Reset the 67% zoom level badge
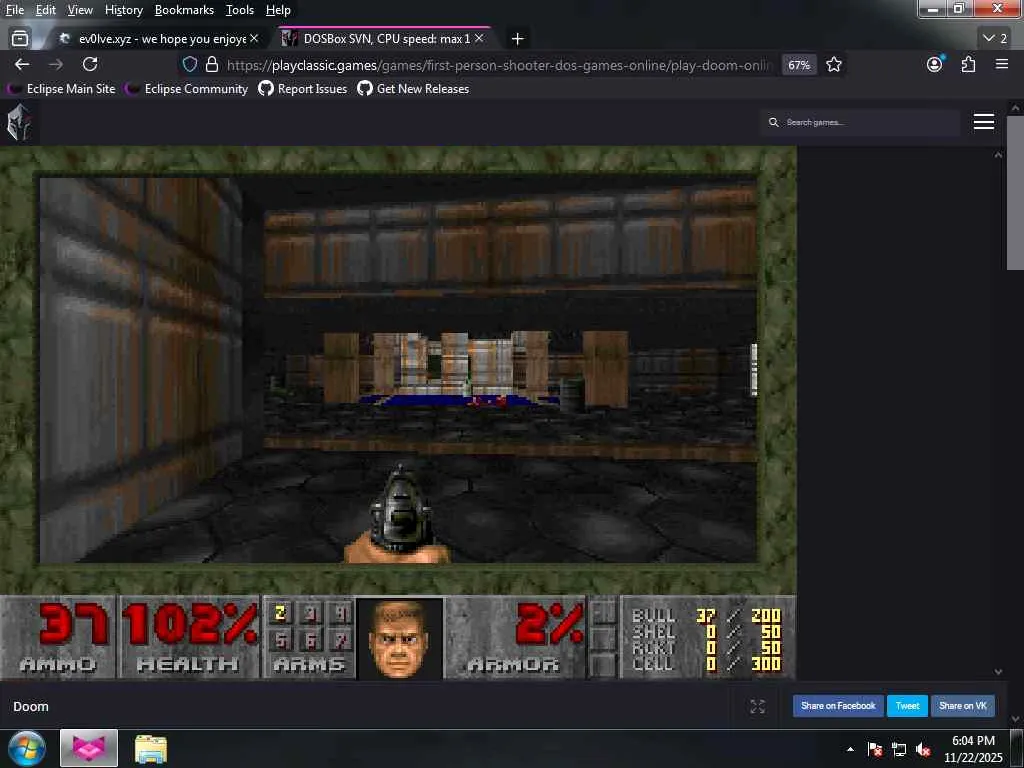Image resolution: width=1024 pixels, height=768 pixels. pyautogui.click(x=799, y=65)
